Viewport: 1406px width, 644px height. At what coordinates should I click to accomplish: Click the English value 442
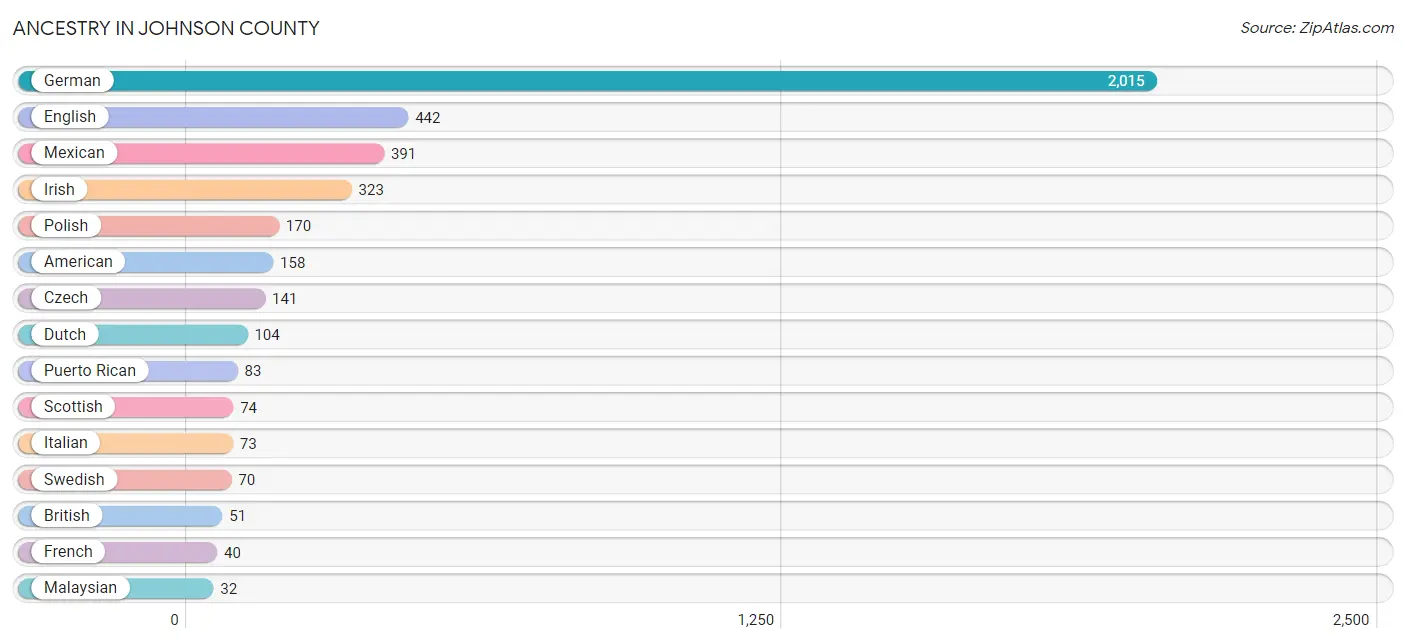[428, 118]
